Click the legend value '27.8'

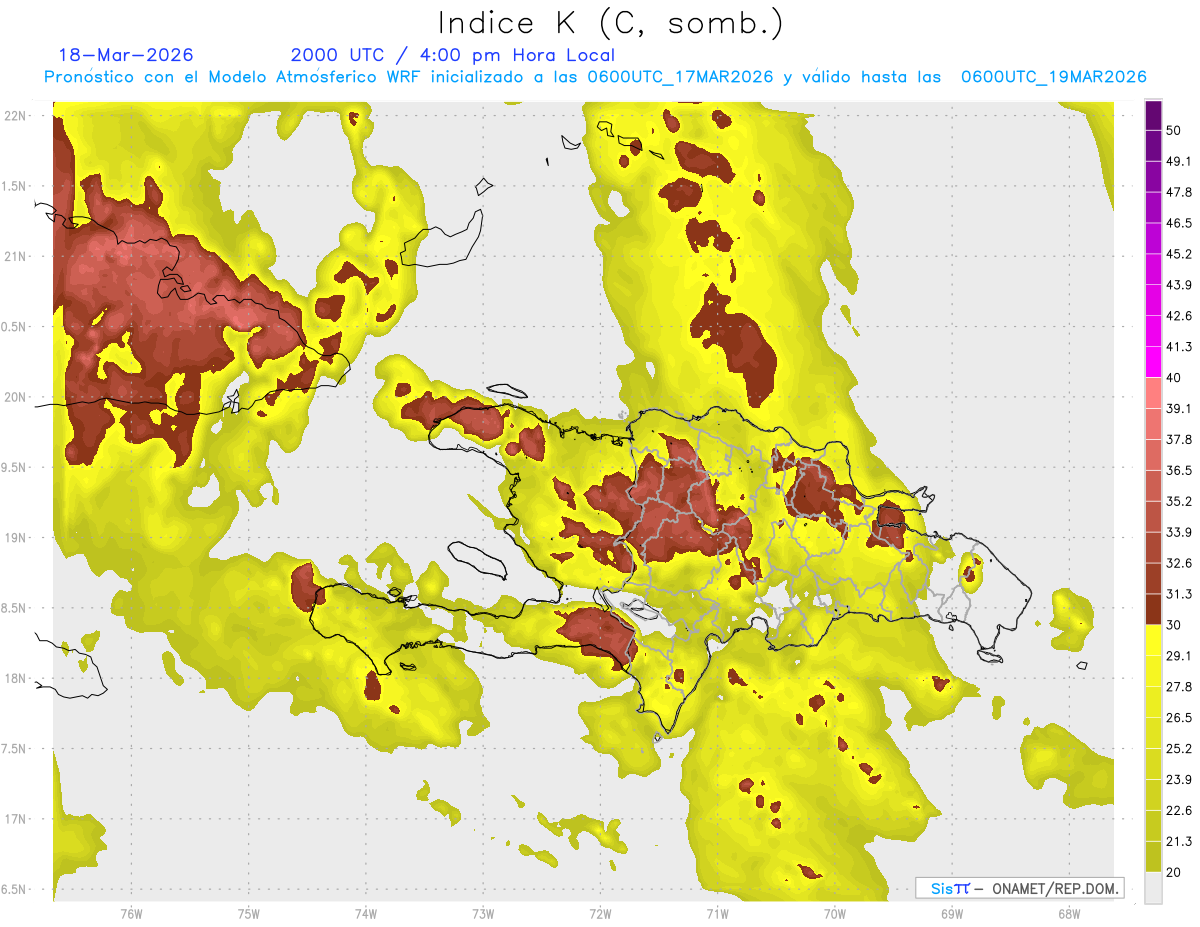[x=1179, y=687]
